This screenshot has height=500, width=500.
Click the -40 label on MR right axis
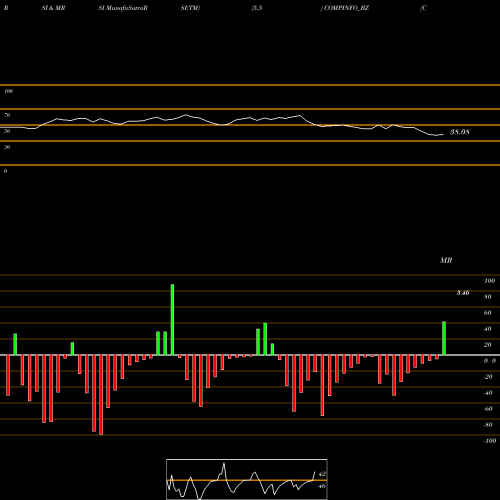coord(488,393)
